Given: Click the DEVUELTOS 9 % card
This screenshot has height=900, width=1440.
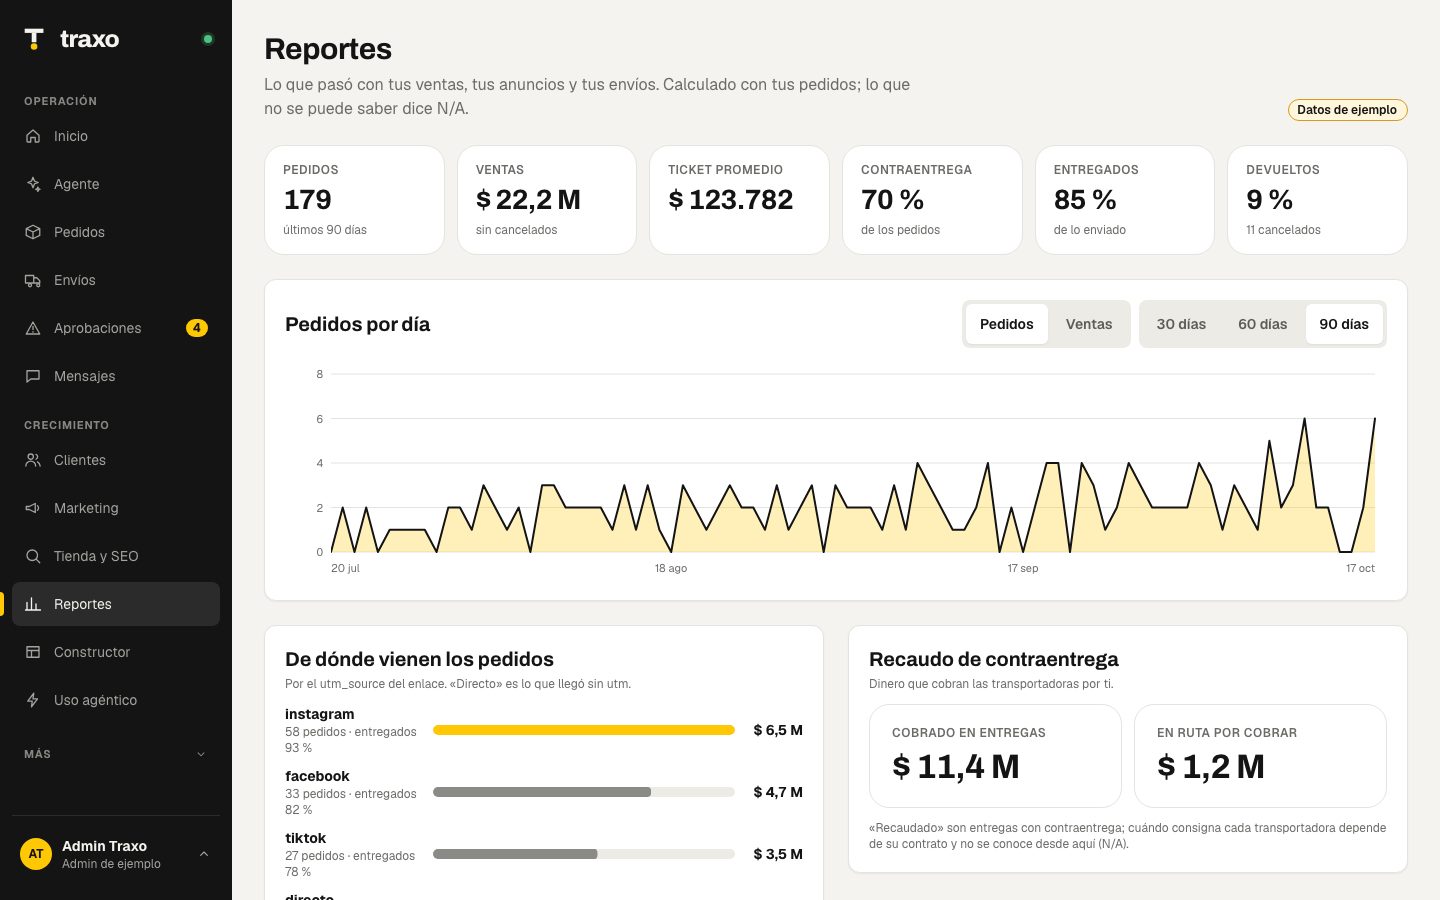Looking at the screenshot, I should (x=1317, y=200).
